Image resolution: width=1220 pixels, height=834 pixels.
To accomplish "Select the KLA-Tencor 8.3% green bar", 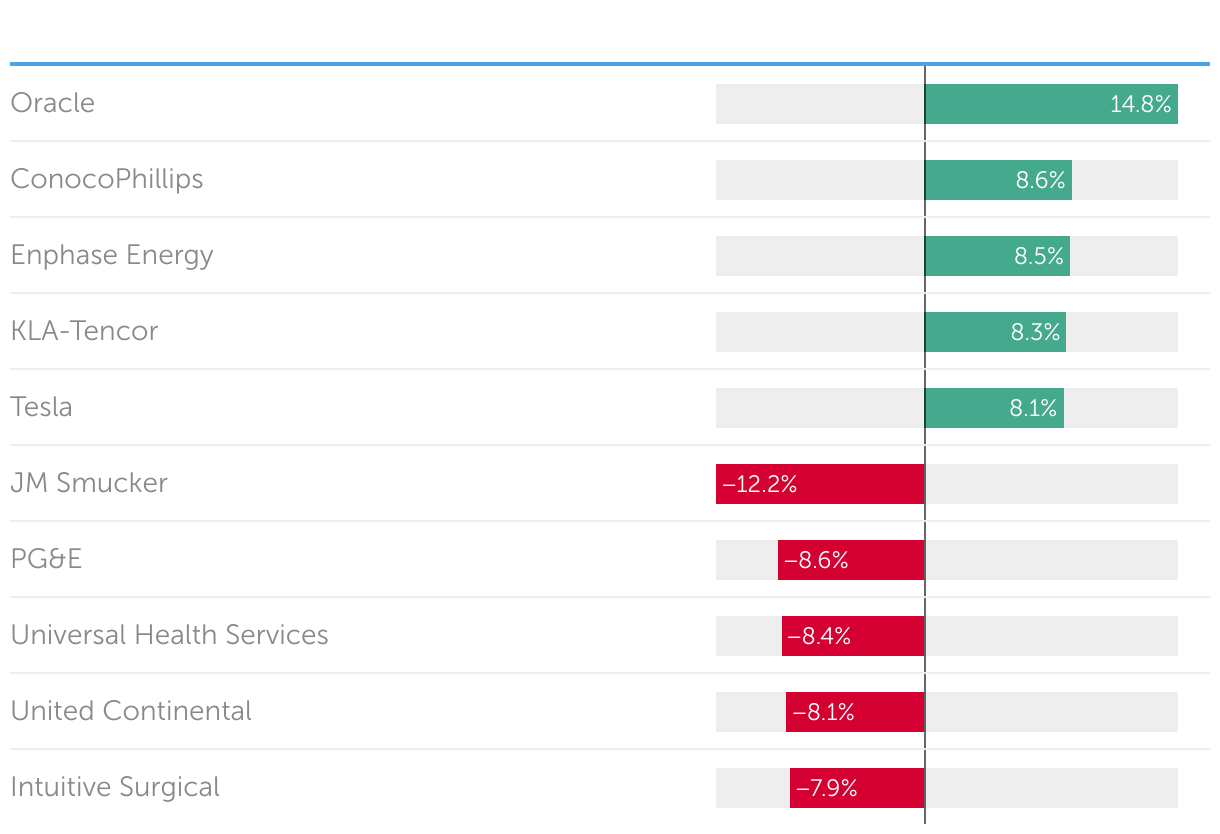I will point(995,332).
